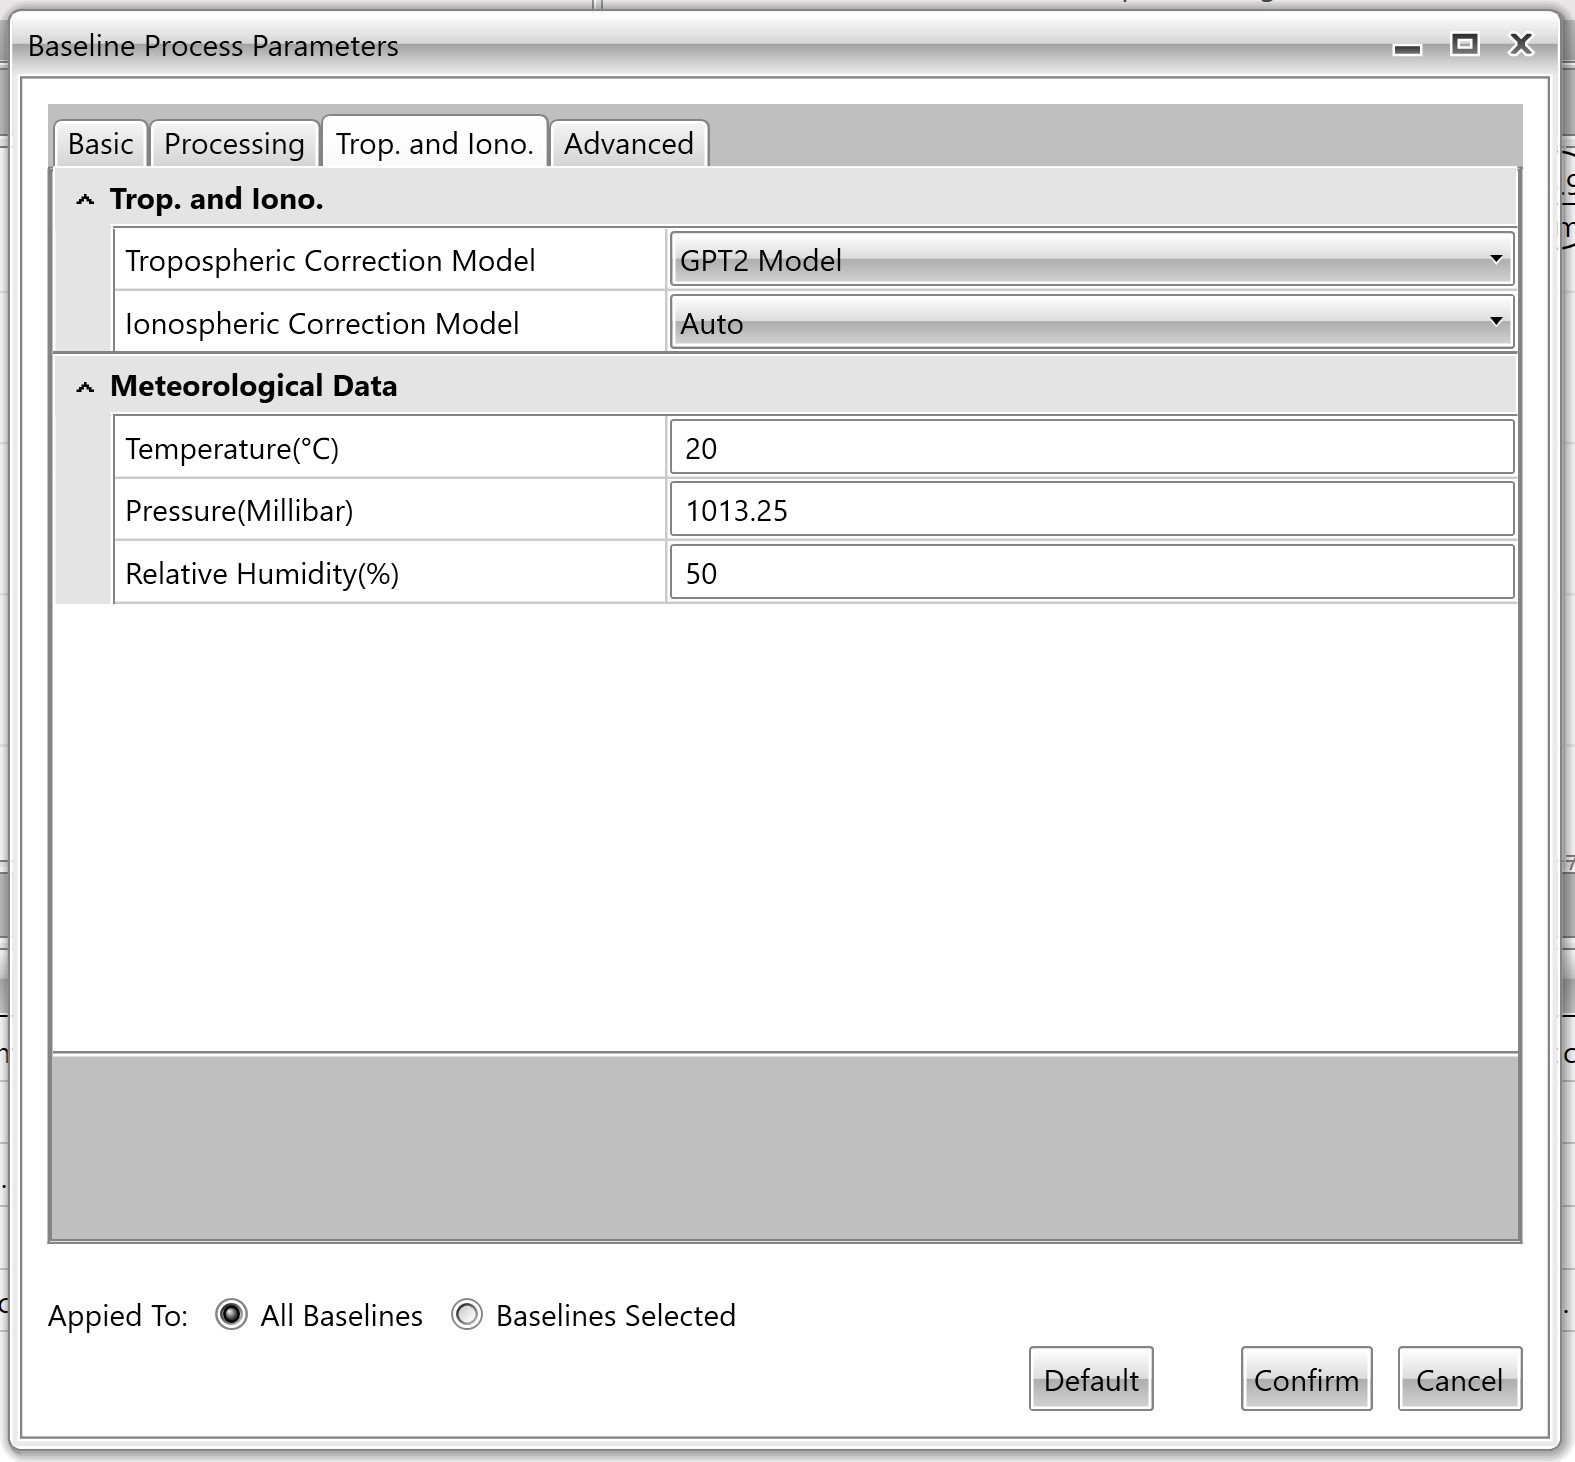Click the Confirm button
1575x1462 pixels.
tap(1306, 1379)
